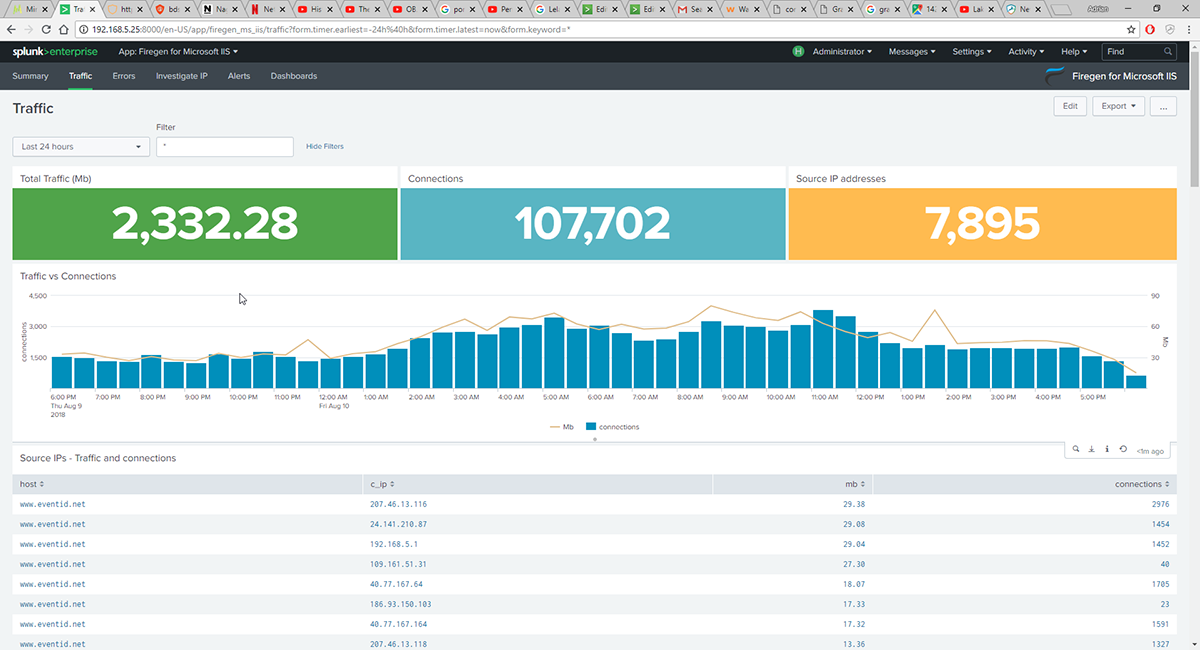Click the Edit button

(x=1069, y=105)
